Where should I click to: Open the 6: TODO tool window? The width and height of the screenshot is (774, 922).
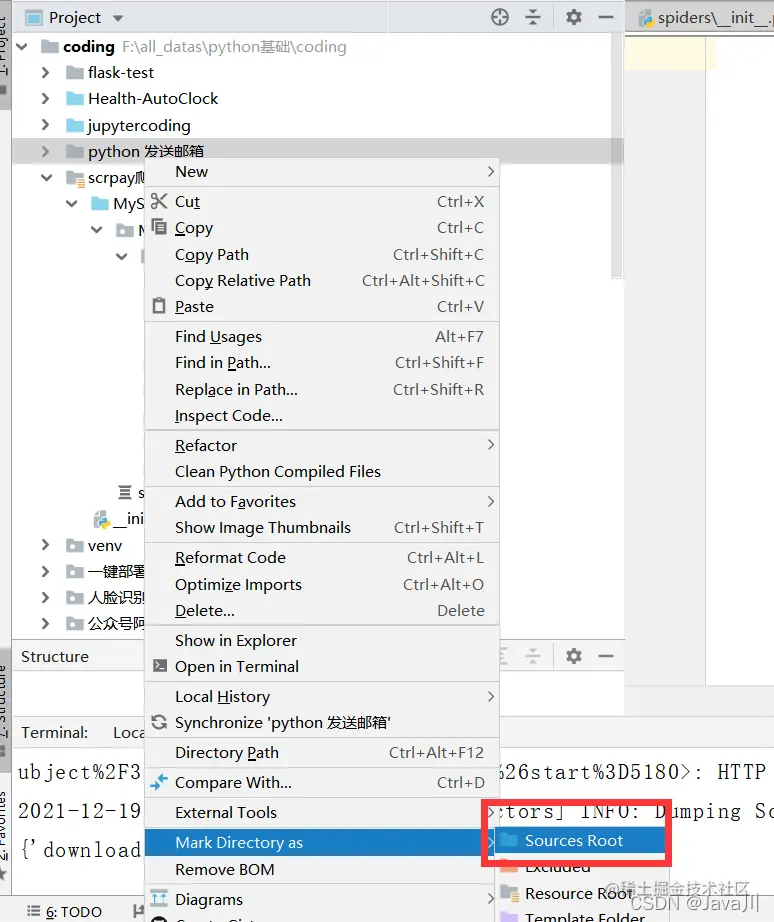[65, 911]
